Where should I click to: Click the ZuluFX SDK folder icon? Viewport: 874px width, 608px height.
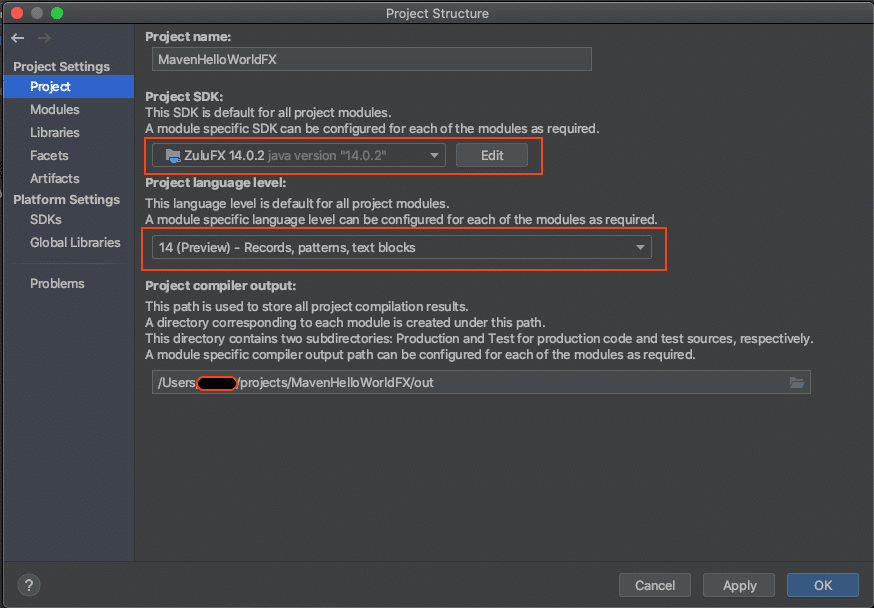coord(173,155)
